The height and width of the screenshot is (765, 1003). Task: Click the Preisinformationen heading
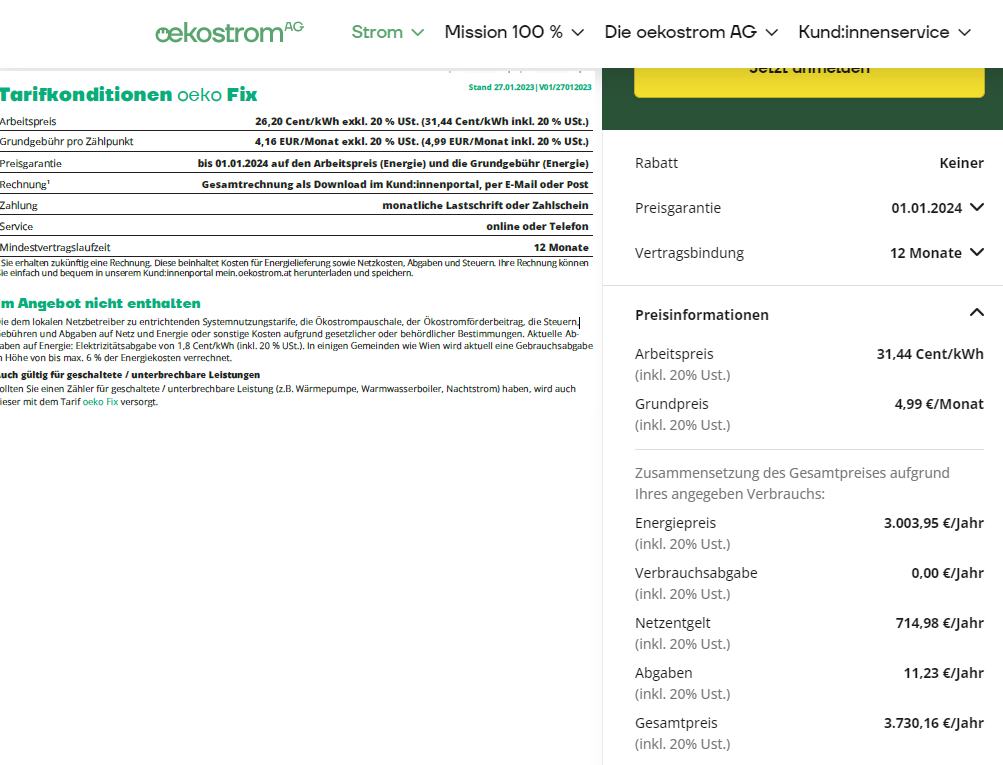pos(702,315)
